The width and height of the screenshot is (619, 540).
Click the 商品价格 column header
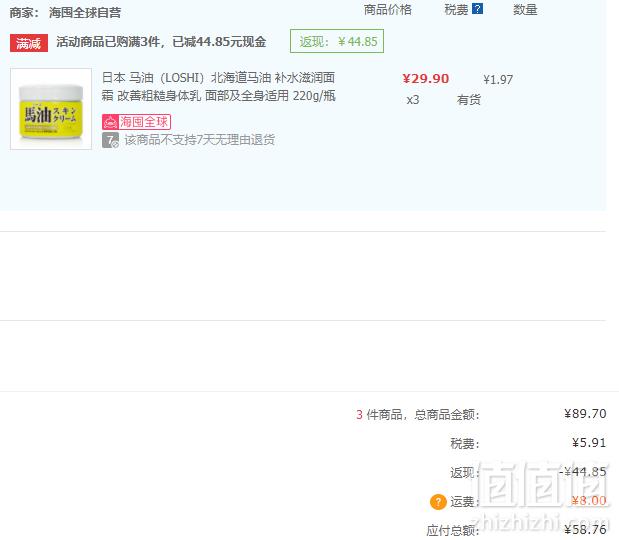pyautogui.click(x=387, y=9)
